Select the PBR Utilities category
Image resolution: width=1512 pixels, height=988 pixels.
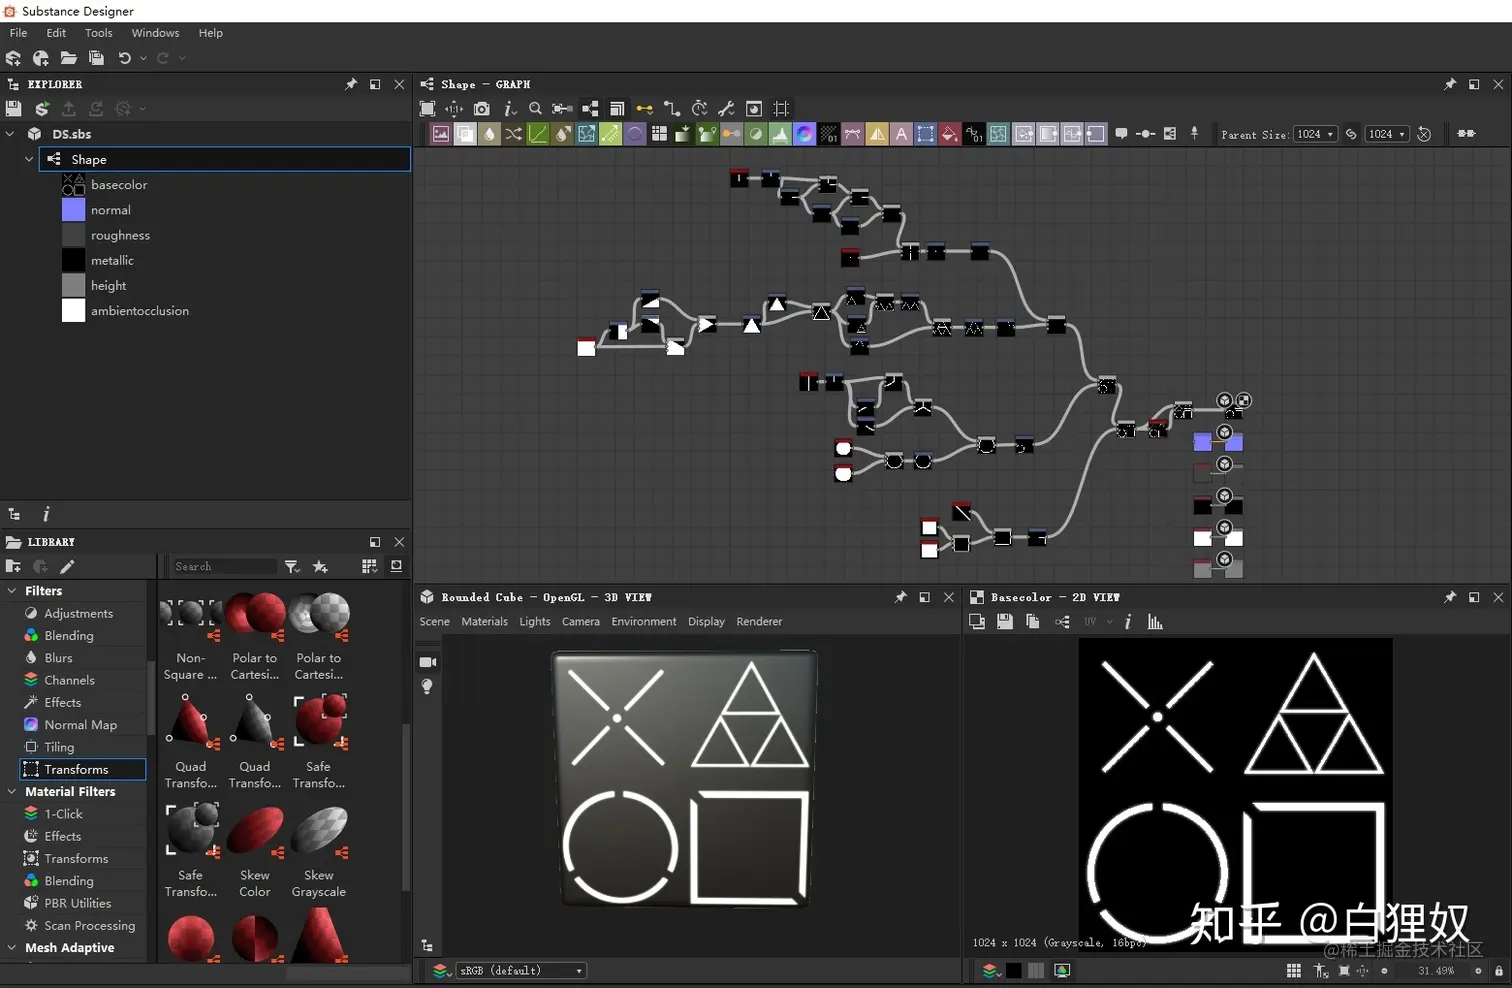[78, 903]
